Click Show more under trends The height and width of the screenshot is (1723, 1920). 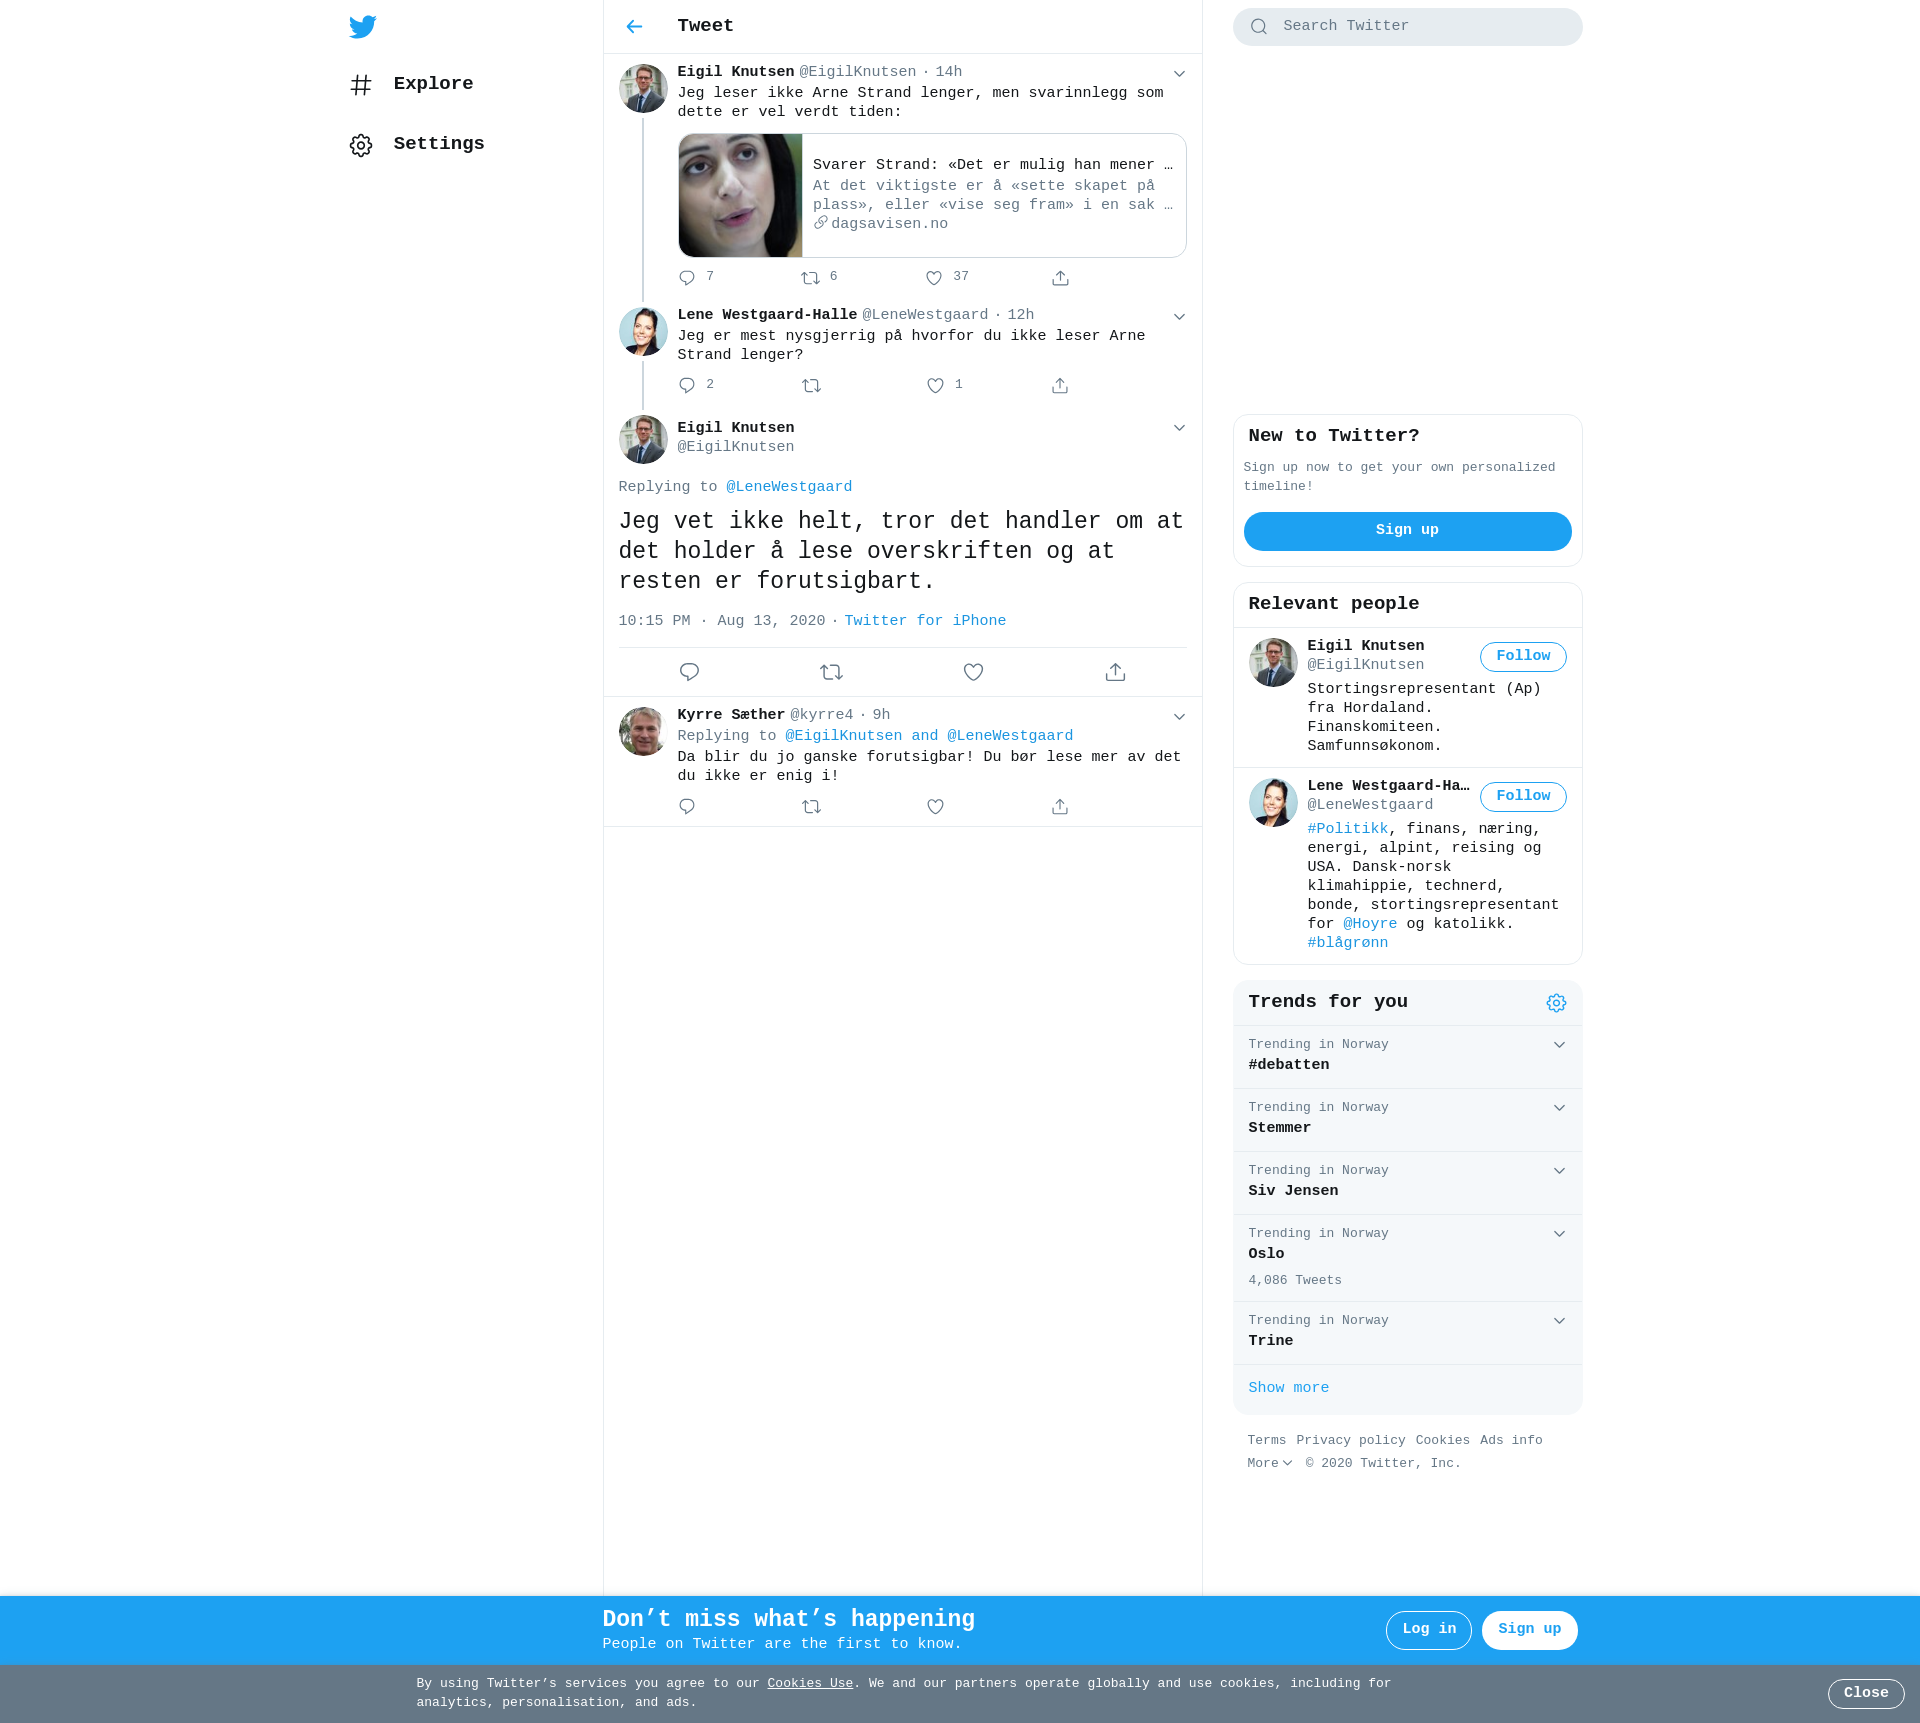1288,1388
